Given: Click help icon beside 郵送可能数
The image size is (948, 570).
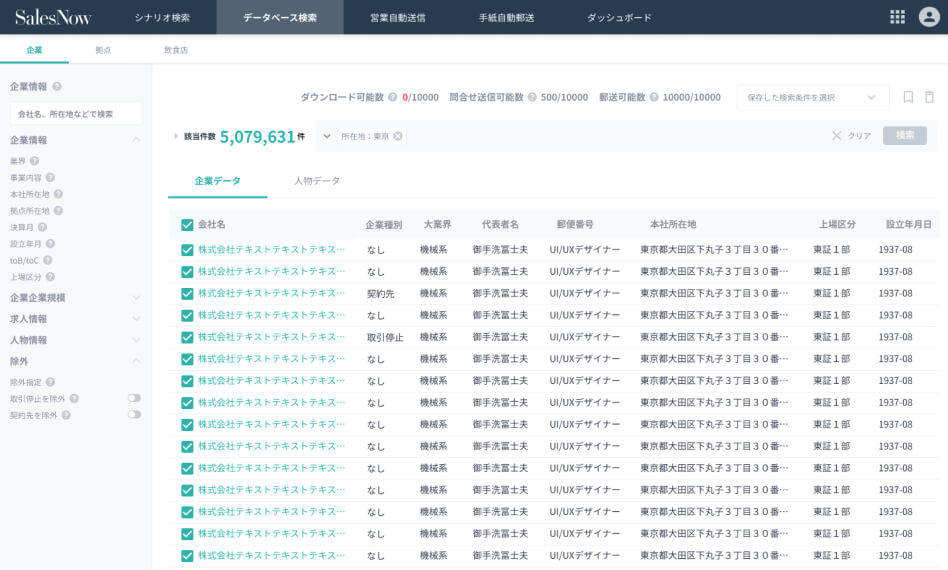Looking at the screenshot, I should pos(654,97).
